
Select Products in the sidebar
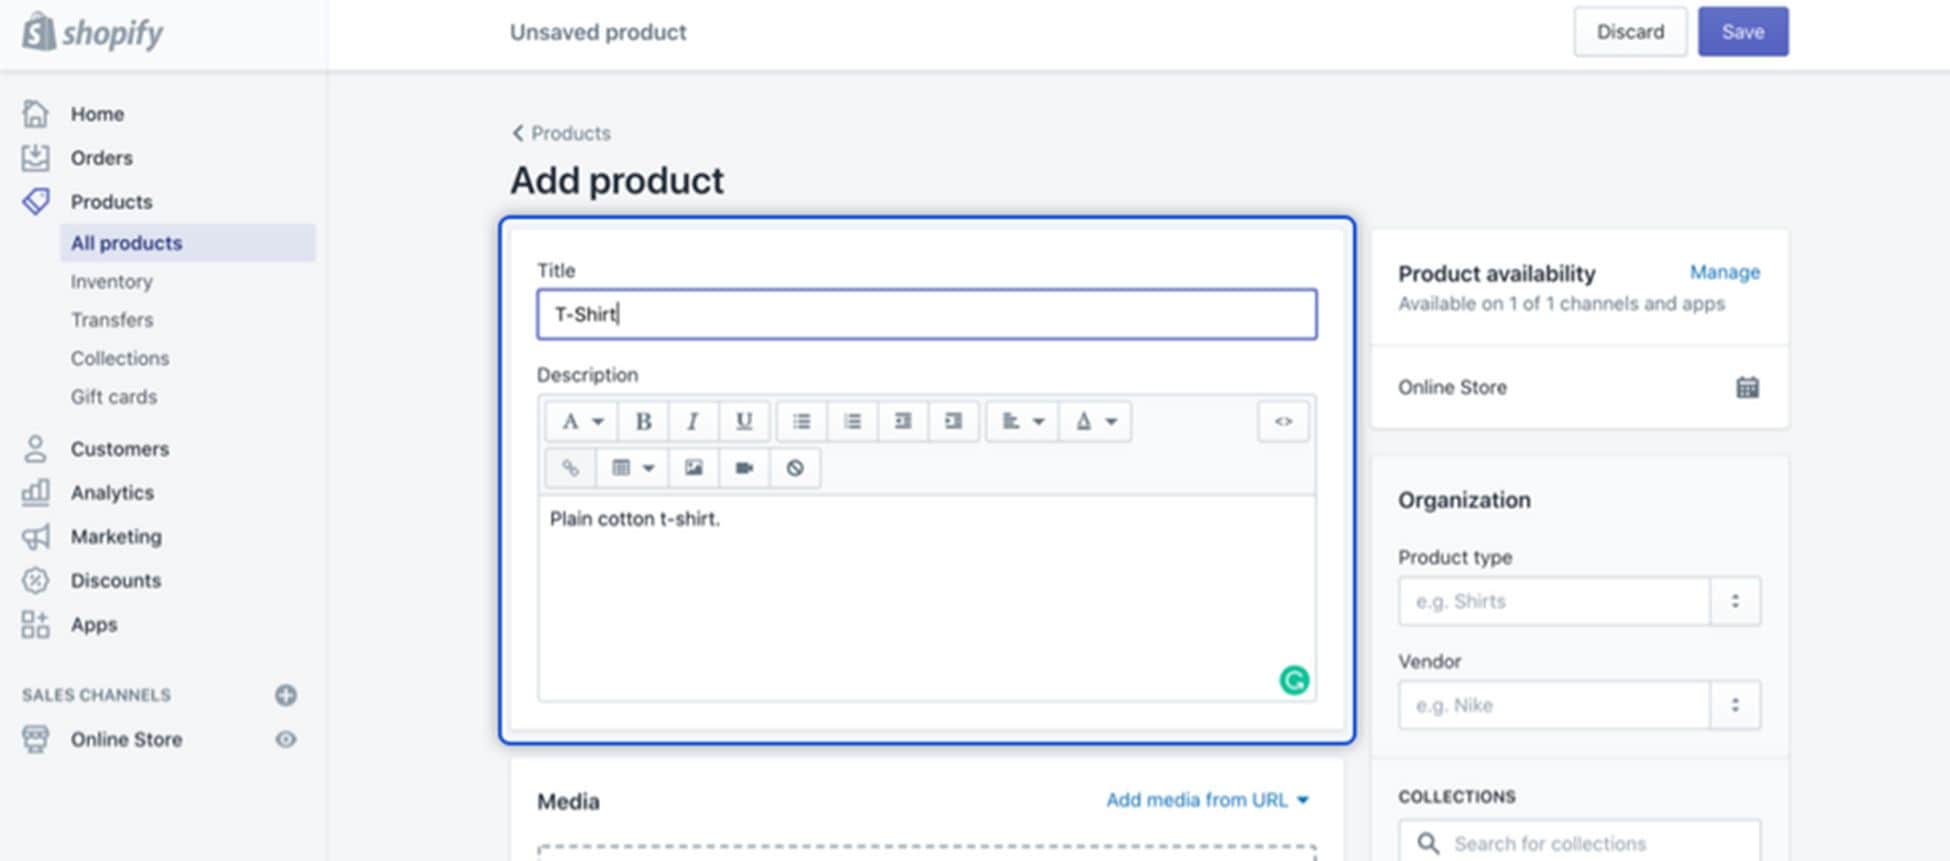coord(111,202)
